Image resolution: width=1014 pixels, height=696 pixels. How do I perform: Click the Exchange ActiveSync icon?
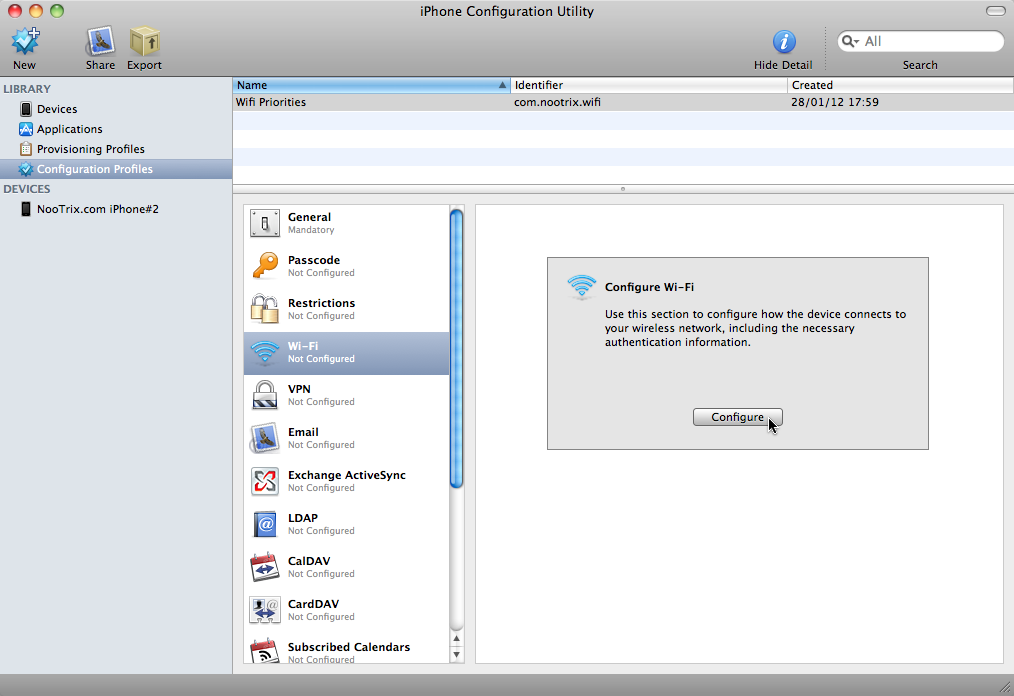[264, 481]
